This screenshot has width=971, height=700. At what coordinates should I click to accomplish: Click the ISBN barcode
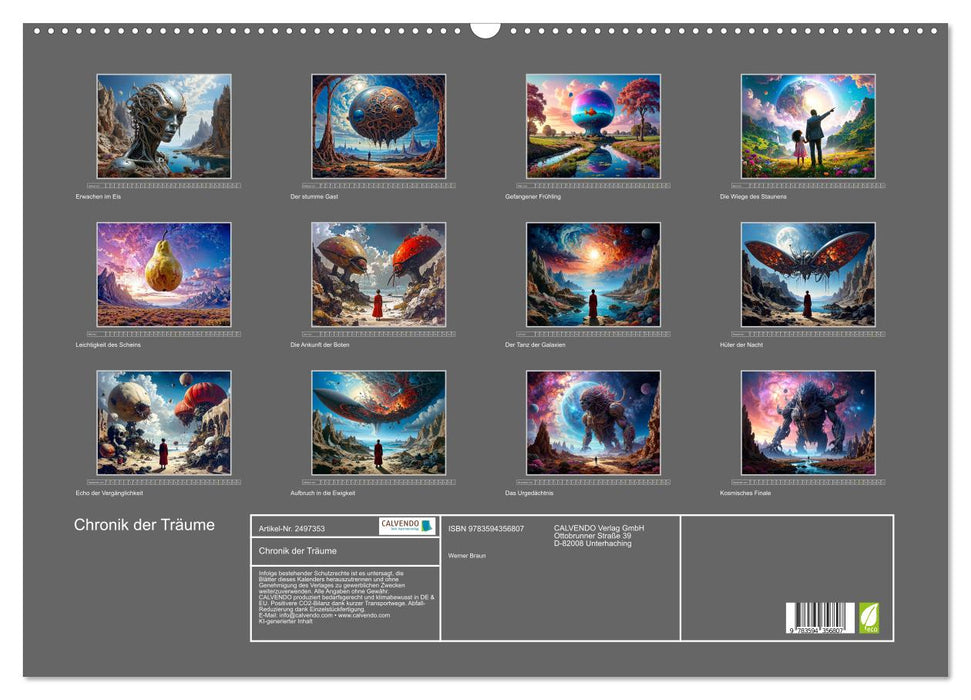point(820,618)
